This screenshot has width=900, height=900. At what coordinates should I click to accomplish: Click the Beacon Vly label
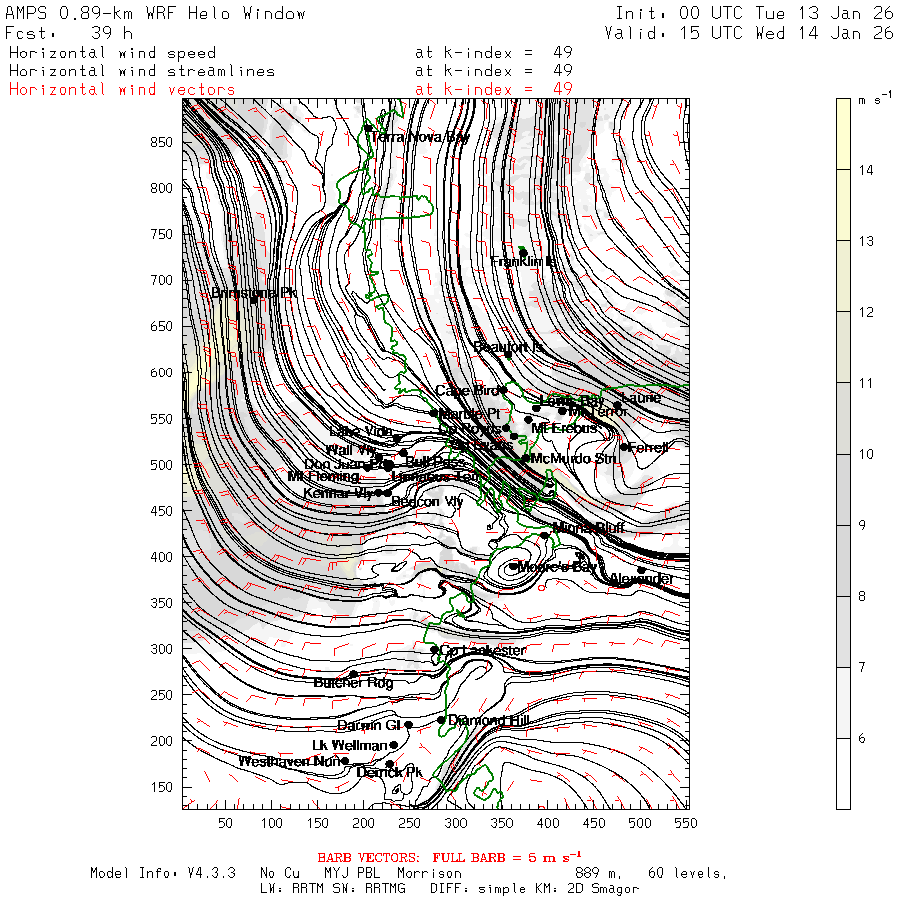(427, 502)
